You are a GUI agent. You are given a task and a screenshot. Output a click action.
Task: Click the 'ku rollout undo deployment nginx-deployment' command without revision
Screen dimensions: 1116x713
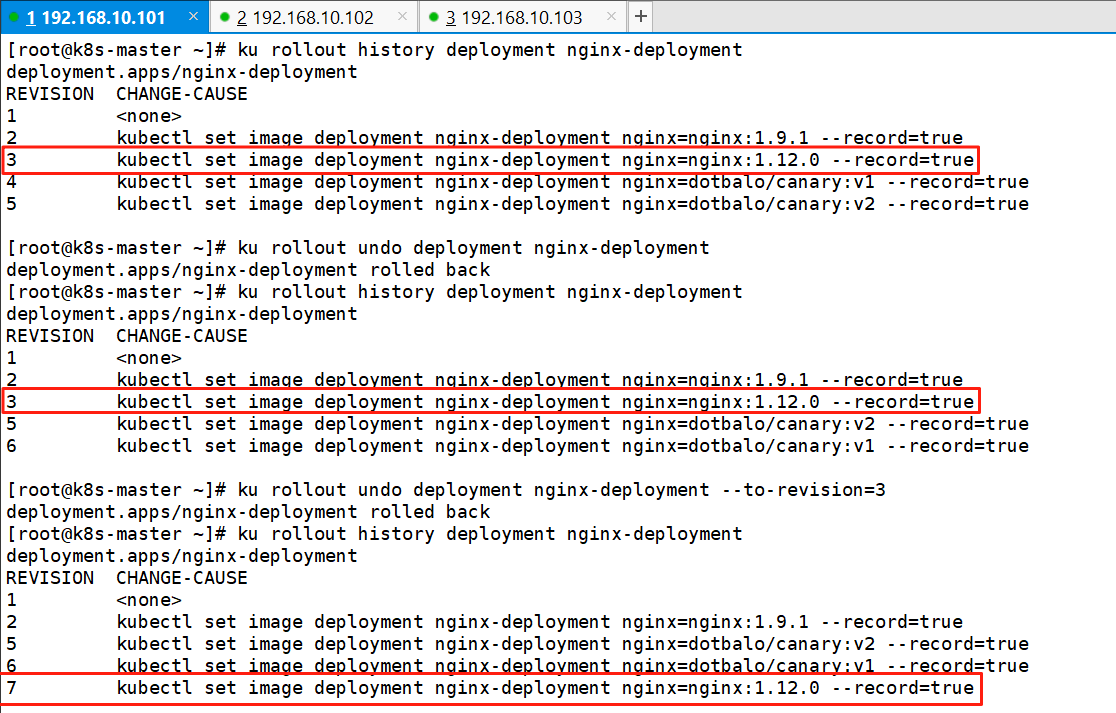tap(473, 248)
